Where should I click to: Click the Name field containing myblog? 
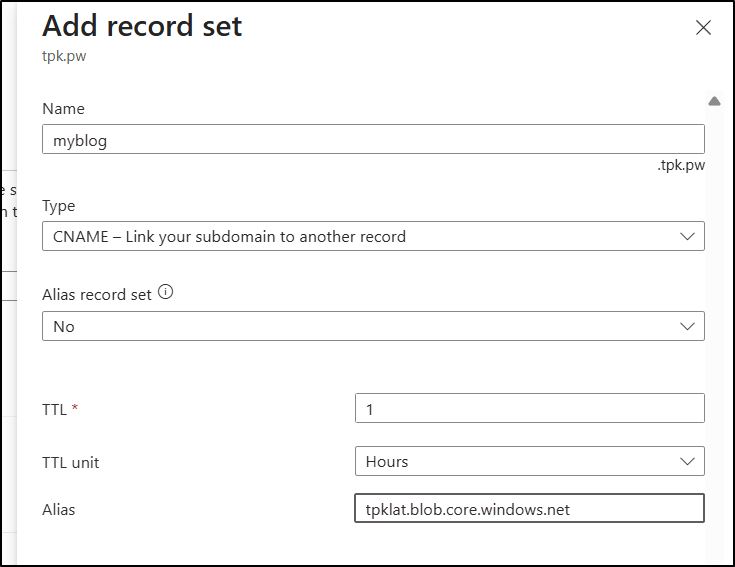372,139
